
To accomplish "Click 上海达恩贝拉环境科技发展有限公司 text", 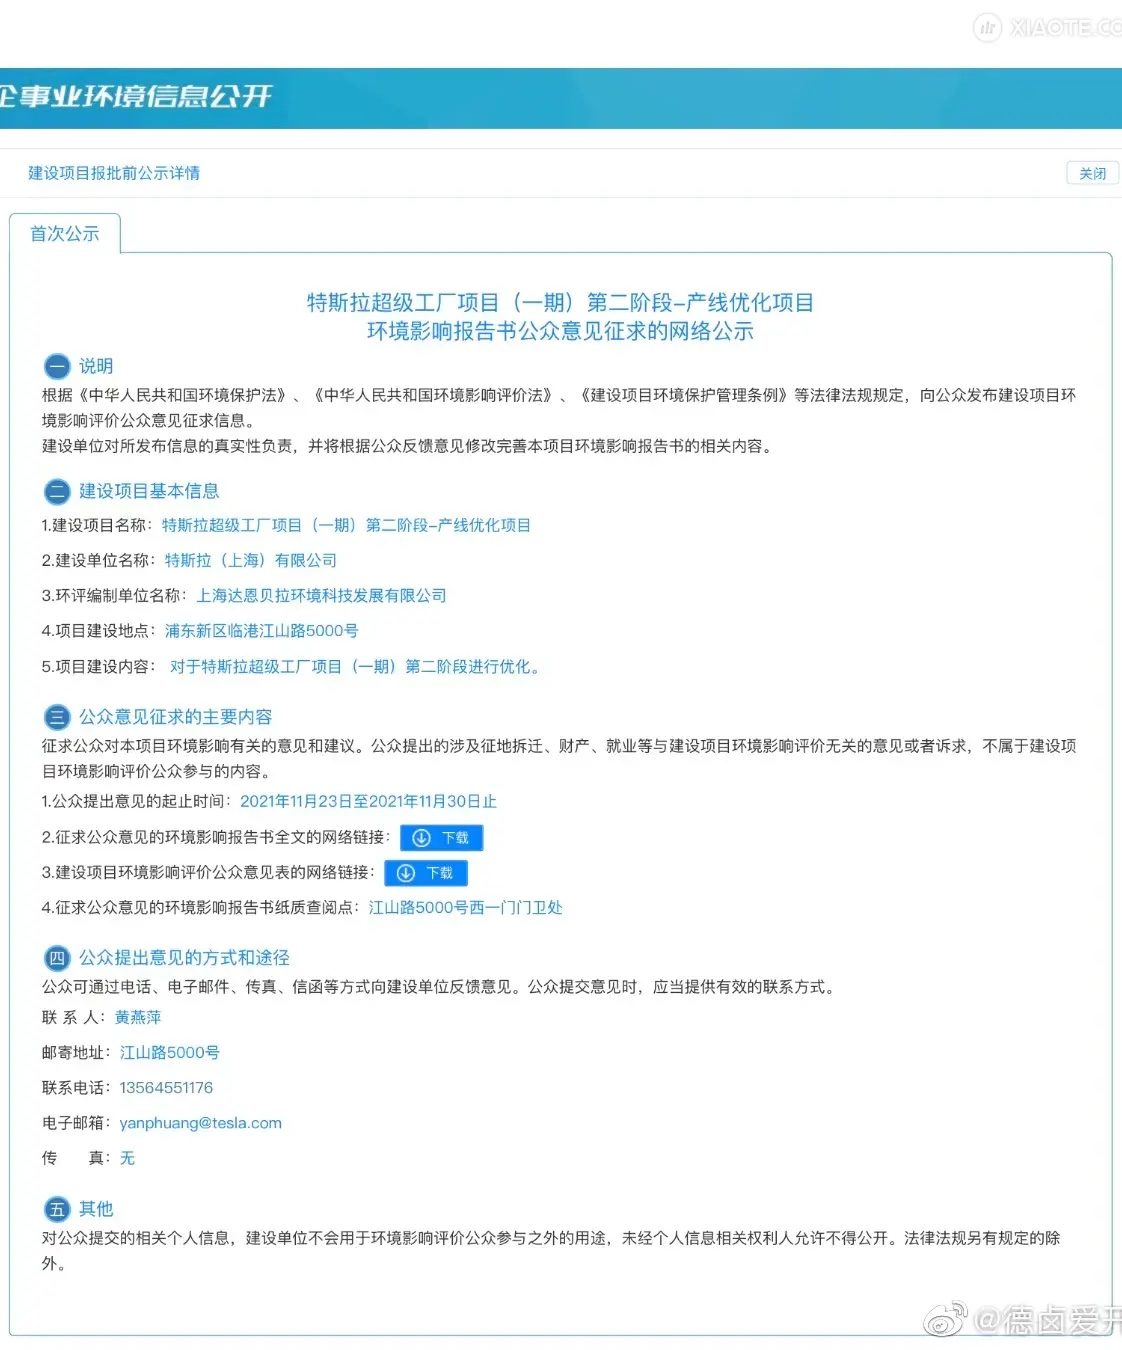I will click(321, 596).
